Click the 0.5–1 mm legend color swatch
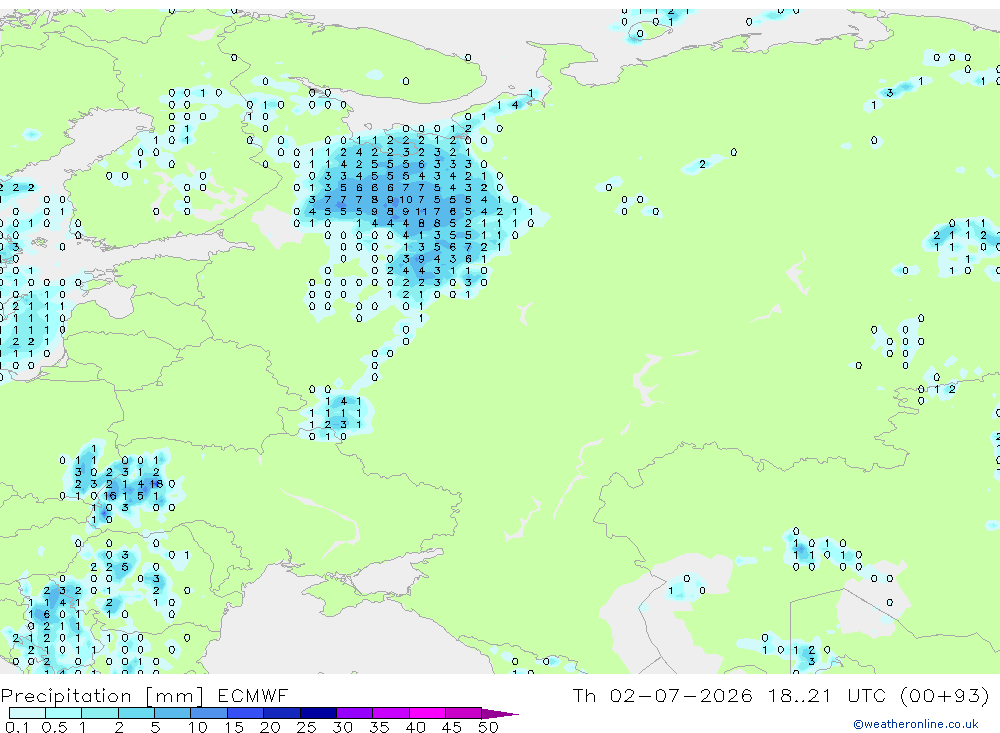Viewport: 1000px width, 733px height. coord(64,713)
